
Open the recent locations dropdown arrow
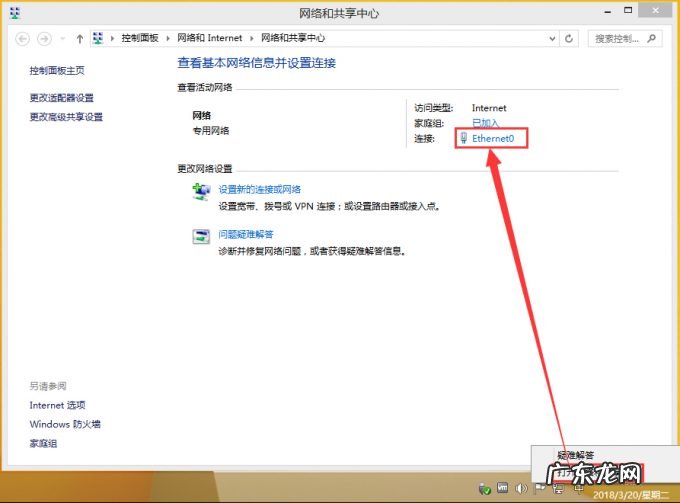[x=62, y=39]
